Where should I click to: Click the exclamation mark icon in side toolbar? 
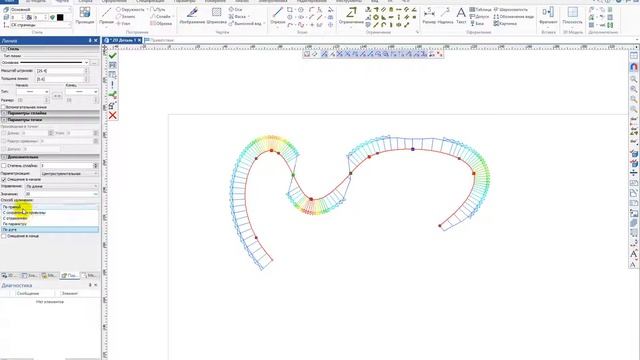113,85
